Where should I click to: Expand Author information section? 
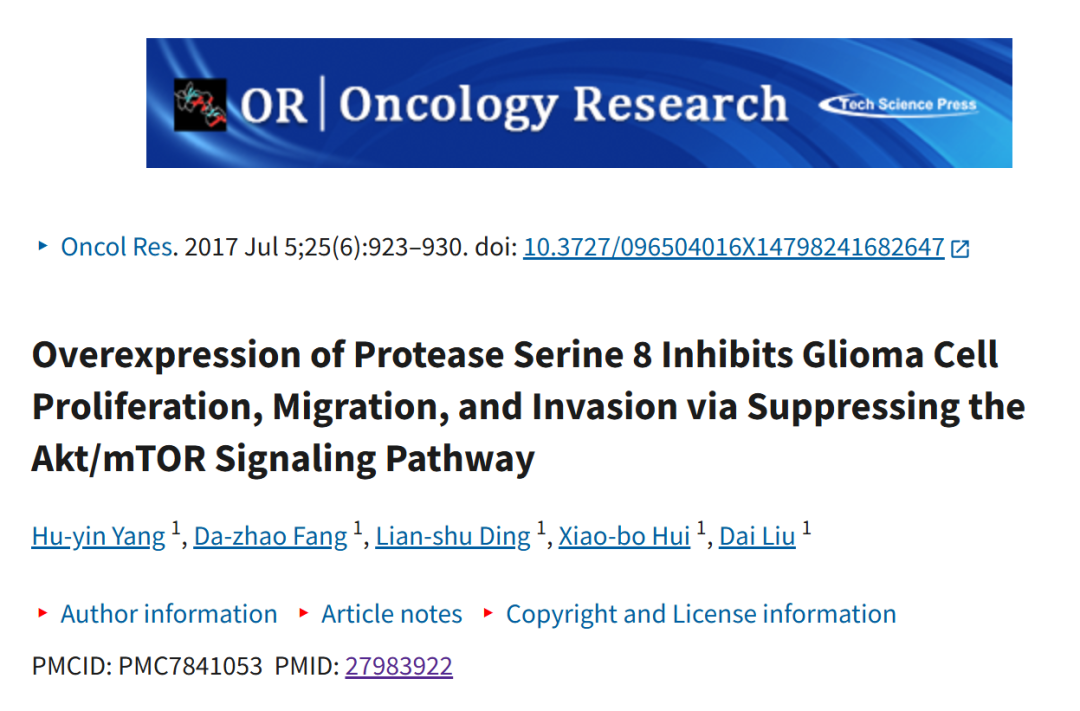[169, 614]
